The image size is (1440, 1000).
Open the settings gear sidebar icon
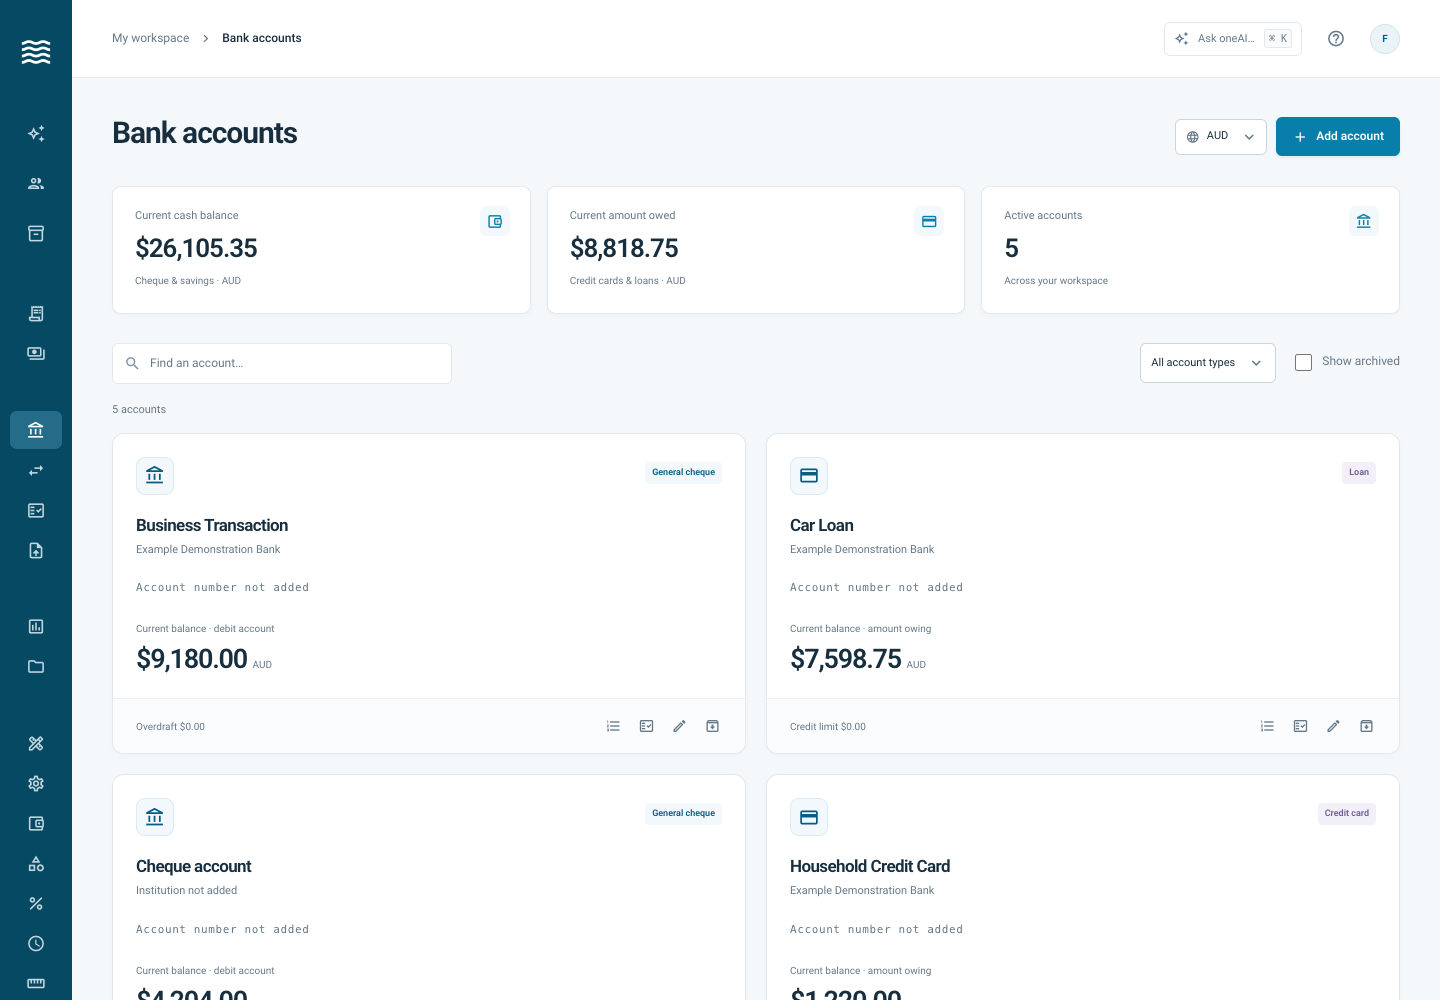[x=36, y=783]
